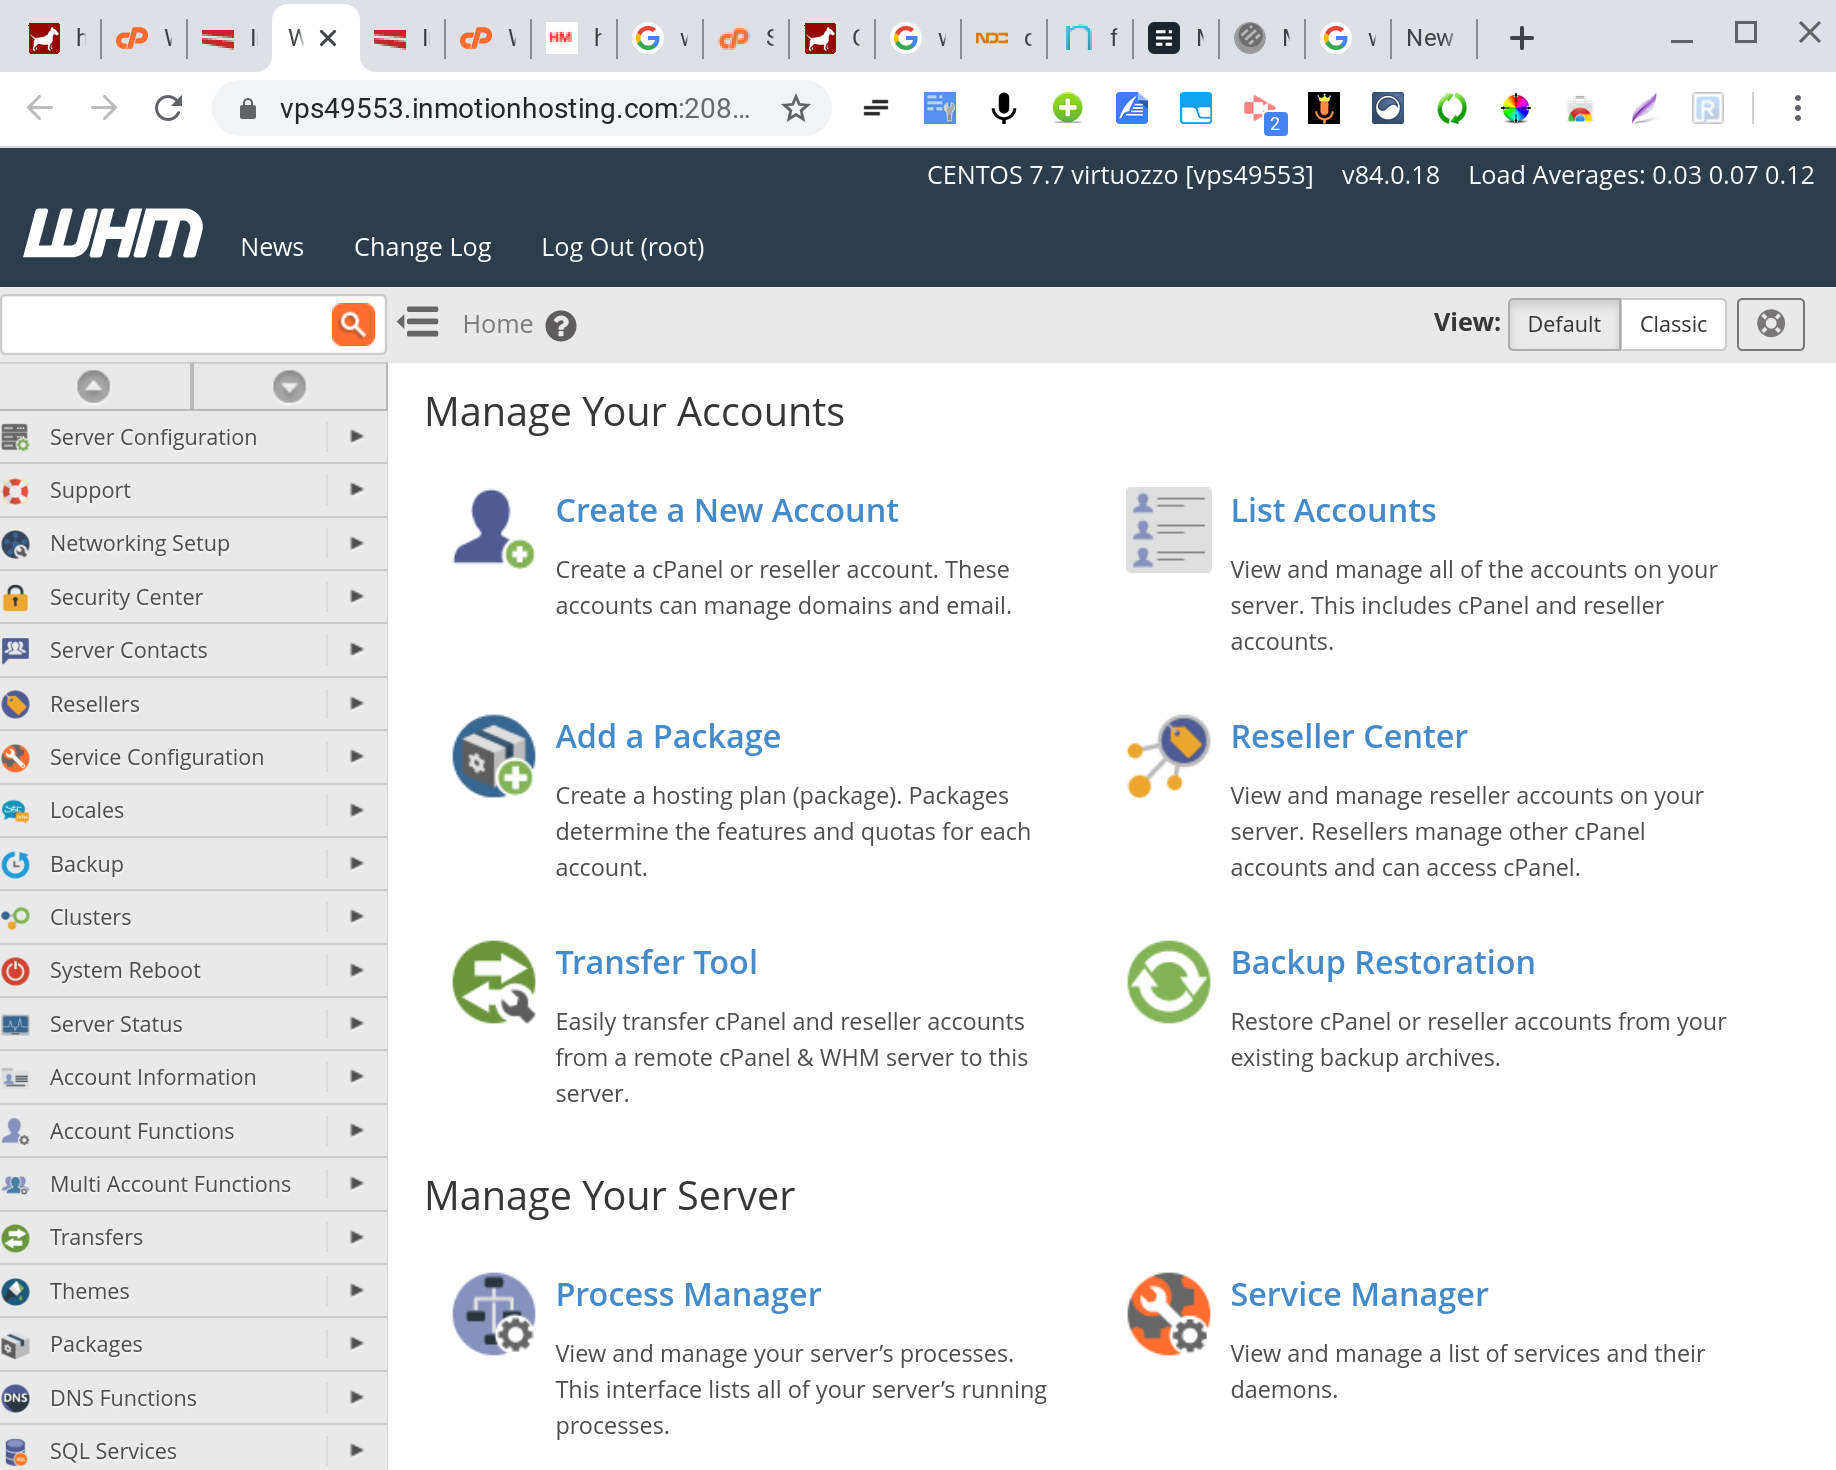Open SQL Services in sidebar
This screenshot has width=1836, height=1470.
click(113, 1451)
